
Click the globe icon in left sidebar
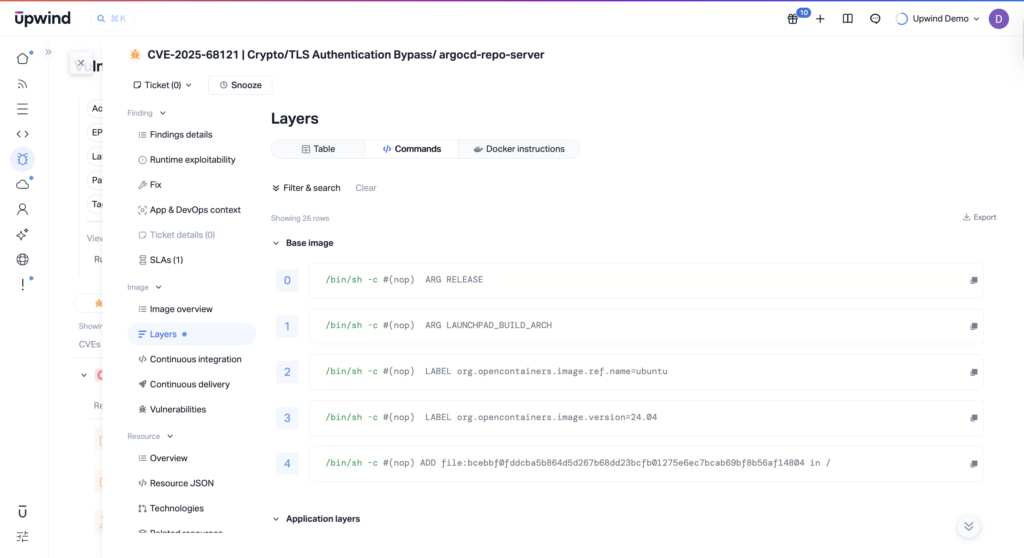[22, 259]
